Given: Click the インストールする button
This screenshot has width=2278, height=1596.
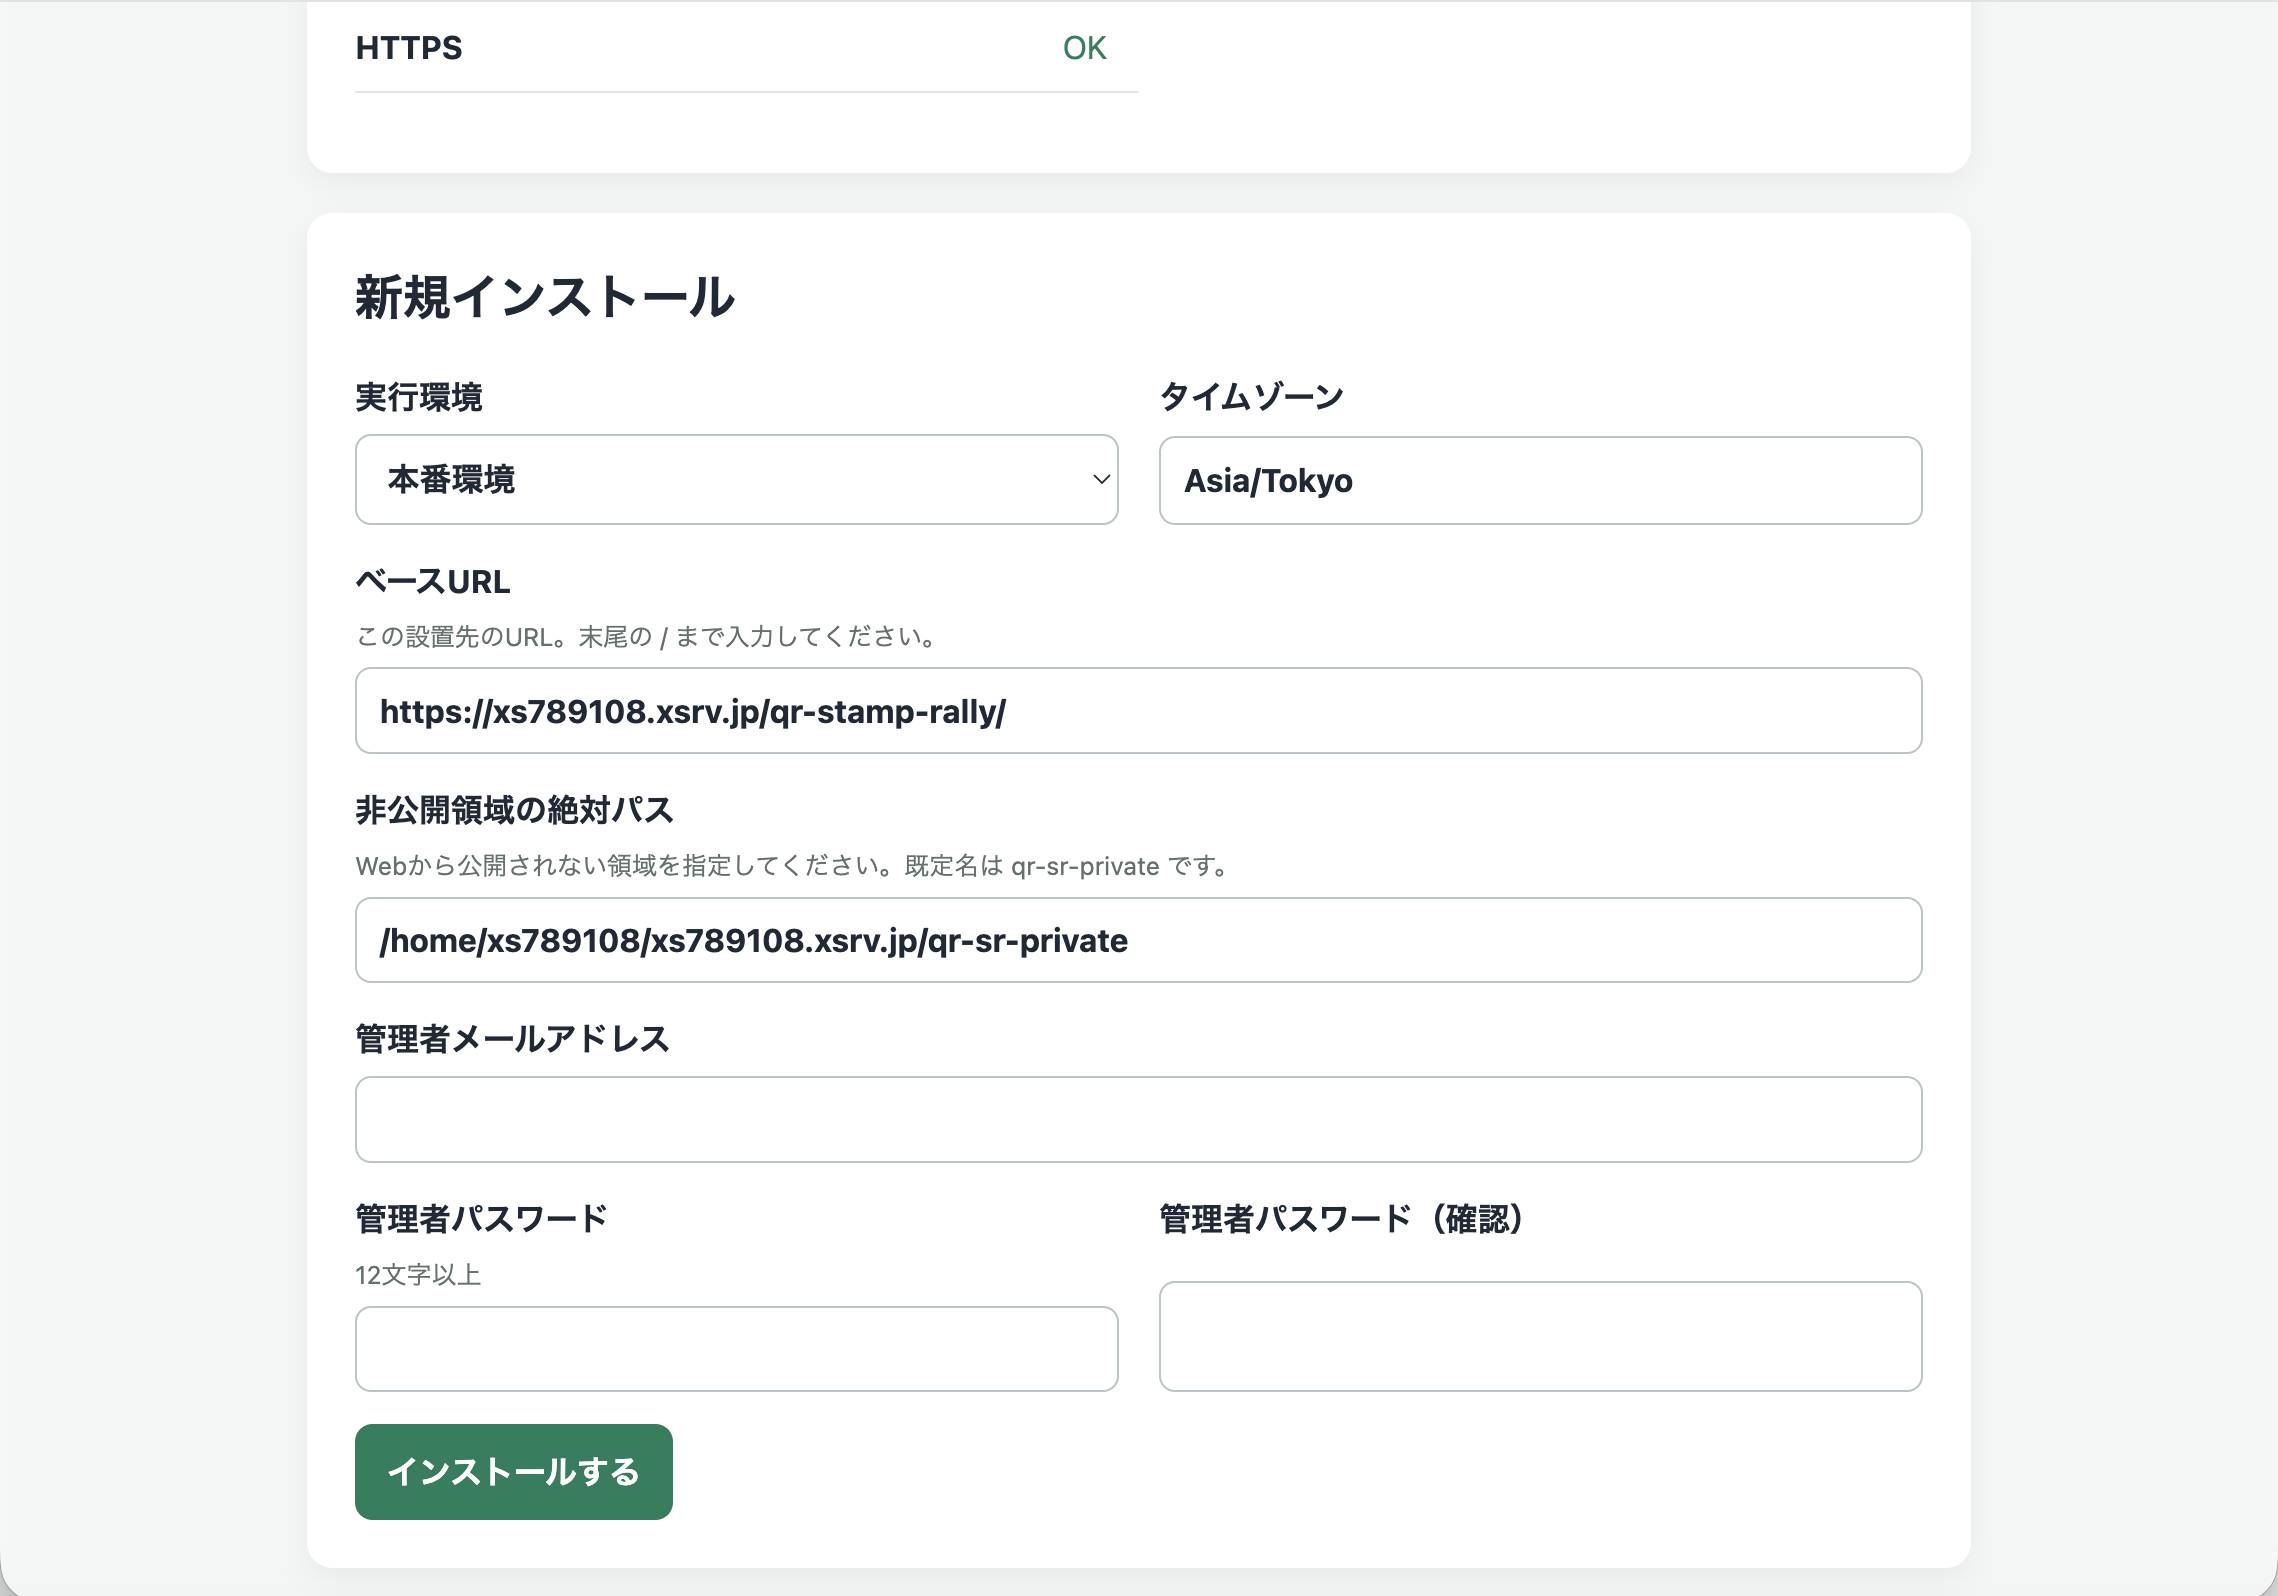Looking at the screenshot, I should click(x=514, y=1472).
